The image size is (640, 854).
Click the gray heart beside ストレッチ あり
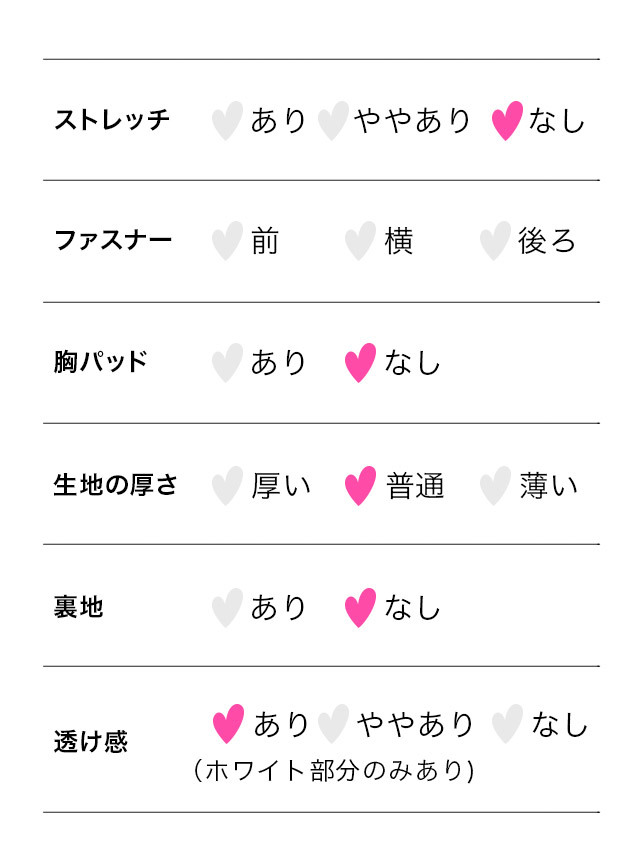tap(227, 121)
